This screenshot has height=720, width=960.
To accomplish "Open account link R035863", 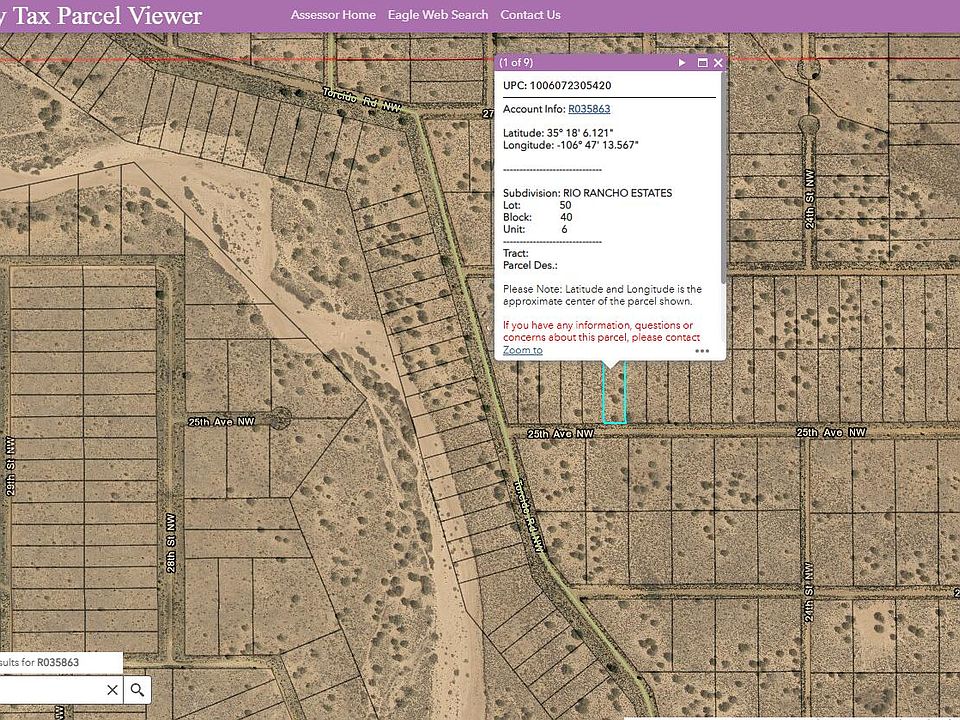I will click(589, 109).
